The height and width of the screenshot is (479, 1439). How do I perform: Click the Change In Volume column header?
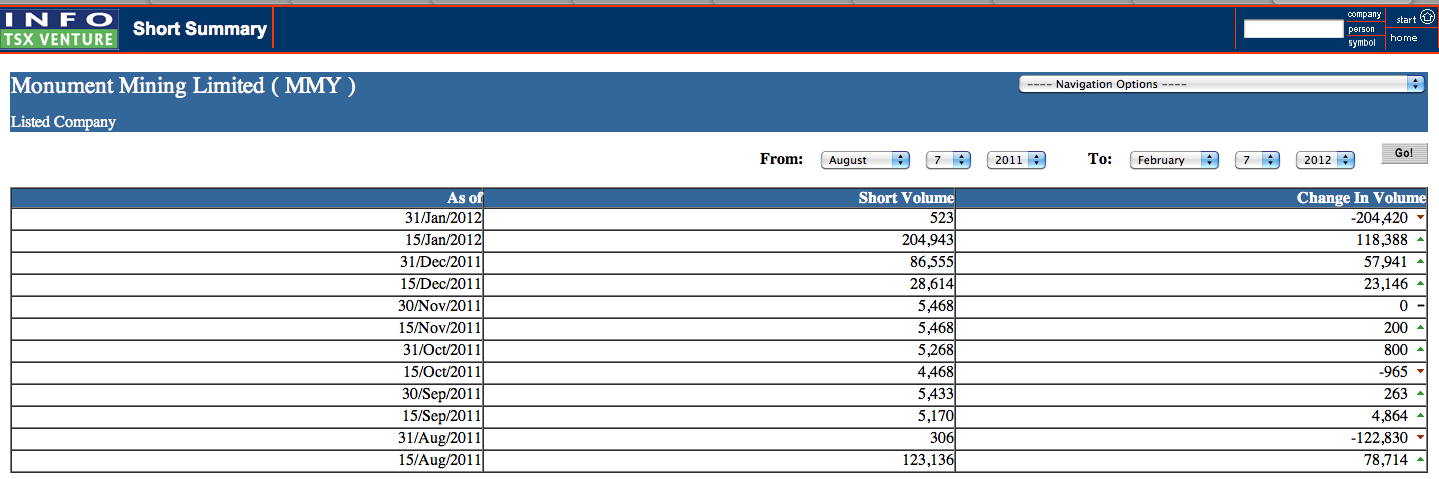(x=1192, y=198)
